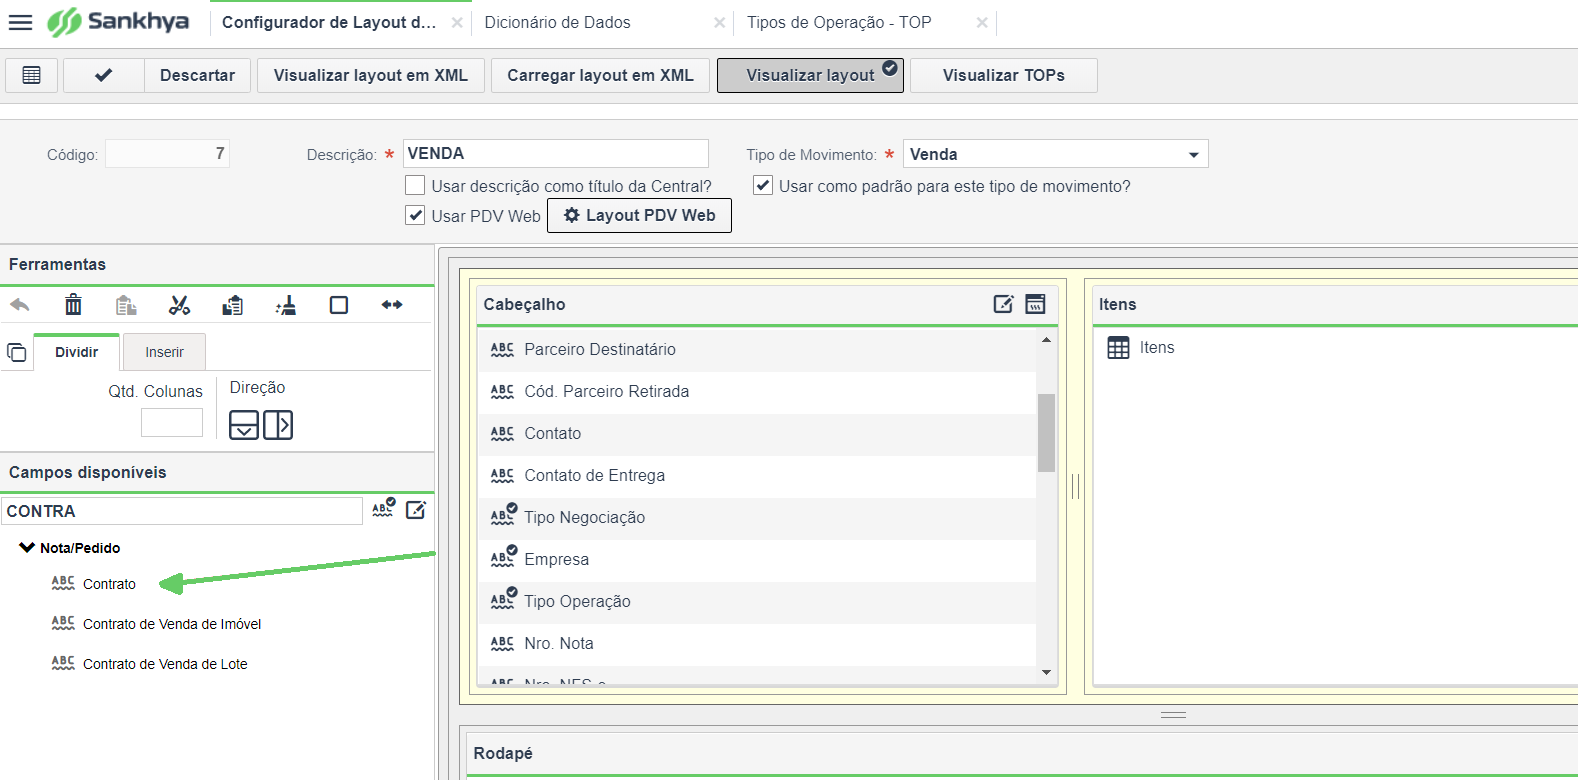Toggle Usar como padrão para este tipo de movimento

763,185
